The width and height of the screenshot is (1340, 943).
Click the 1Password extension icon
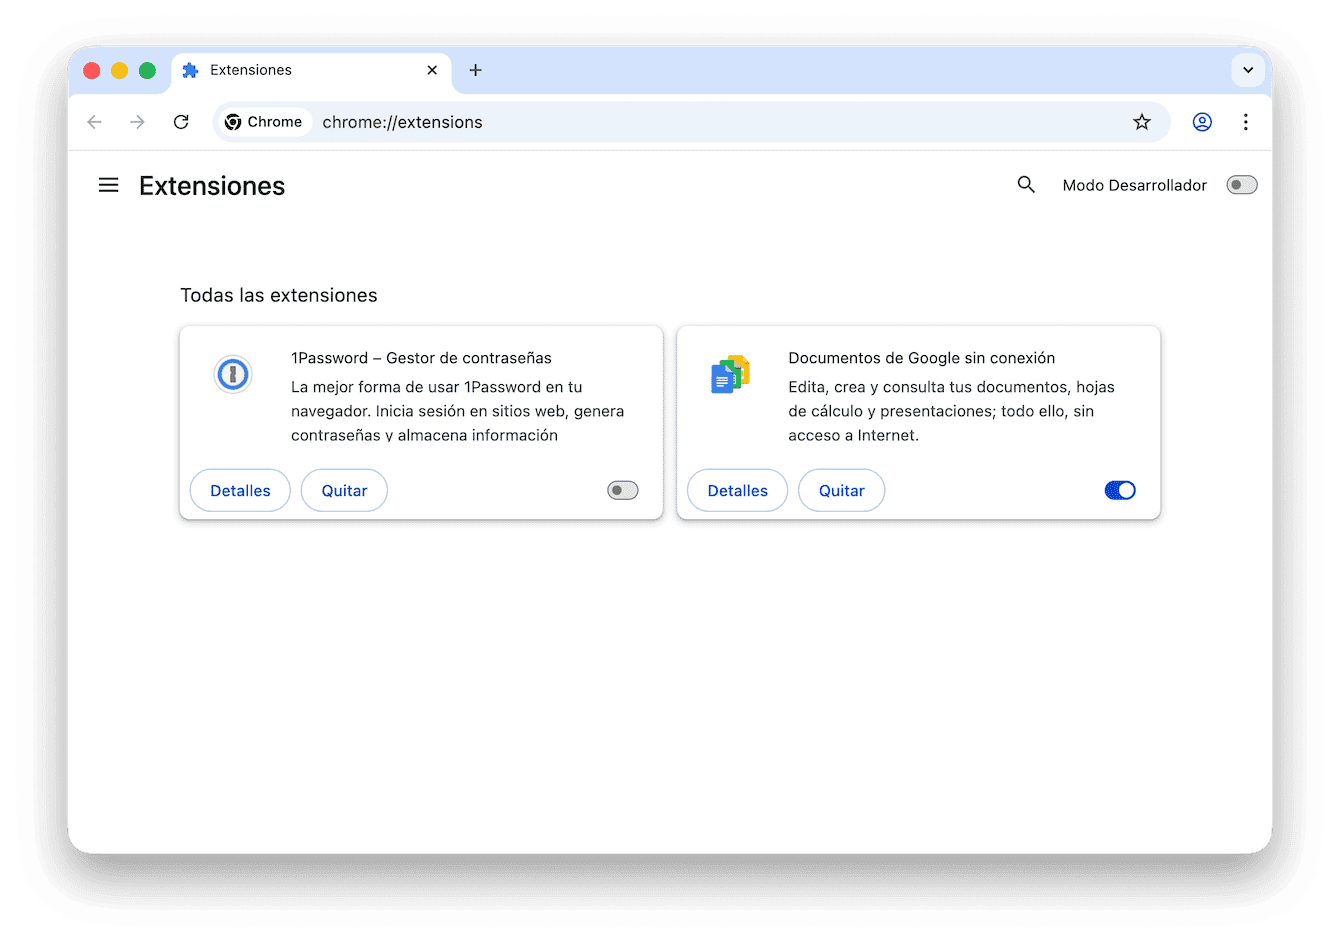click(x=232, y=374)
